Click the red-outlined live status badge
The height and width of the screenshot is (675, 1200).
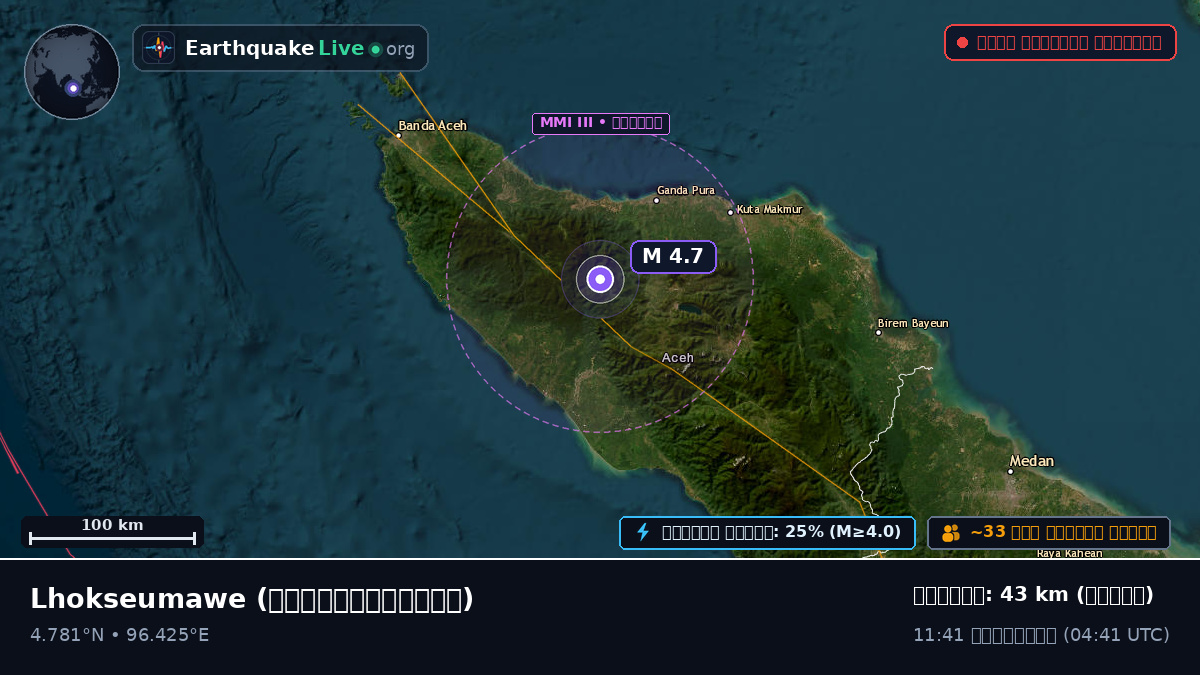(1060, 42)
